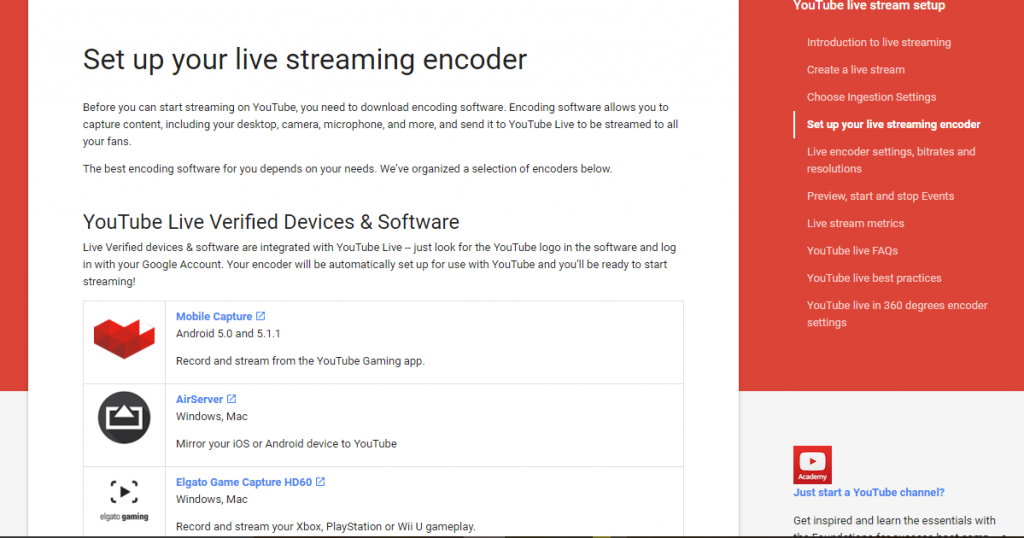Open YouTube live in 360 degrees encoder settings
Viewport: 1024px width, 538px height.
(897, 313)
